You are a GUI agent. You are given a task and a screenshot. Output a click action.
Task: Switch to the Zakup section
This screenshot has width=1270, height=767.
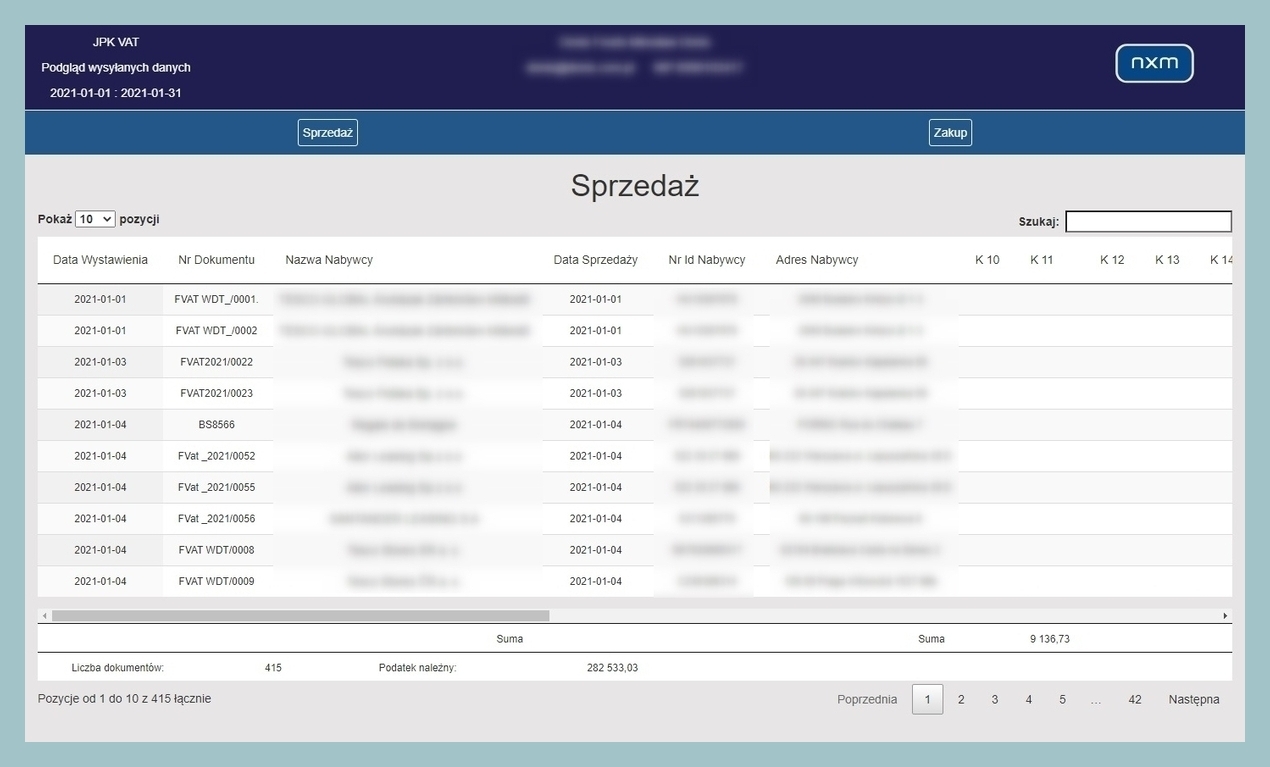coord(949,132)
